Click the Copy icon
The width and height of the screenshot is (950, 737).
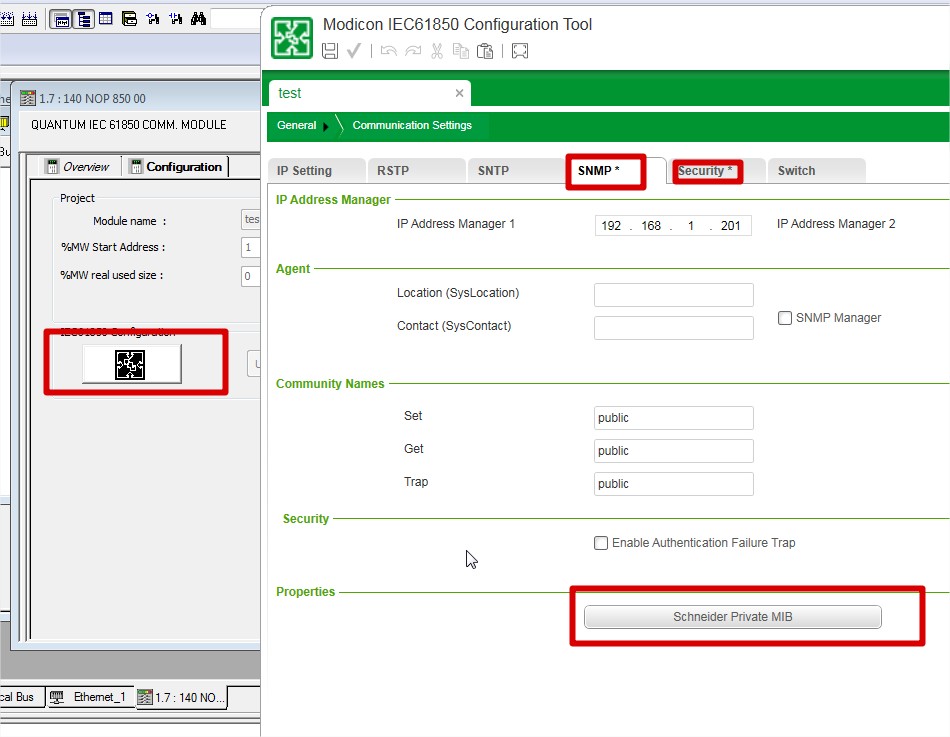pos(461,51)
